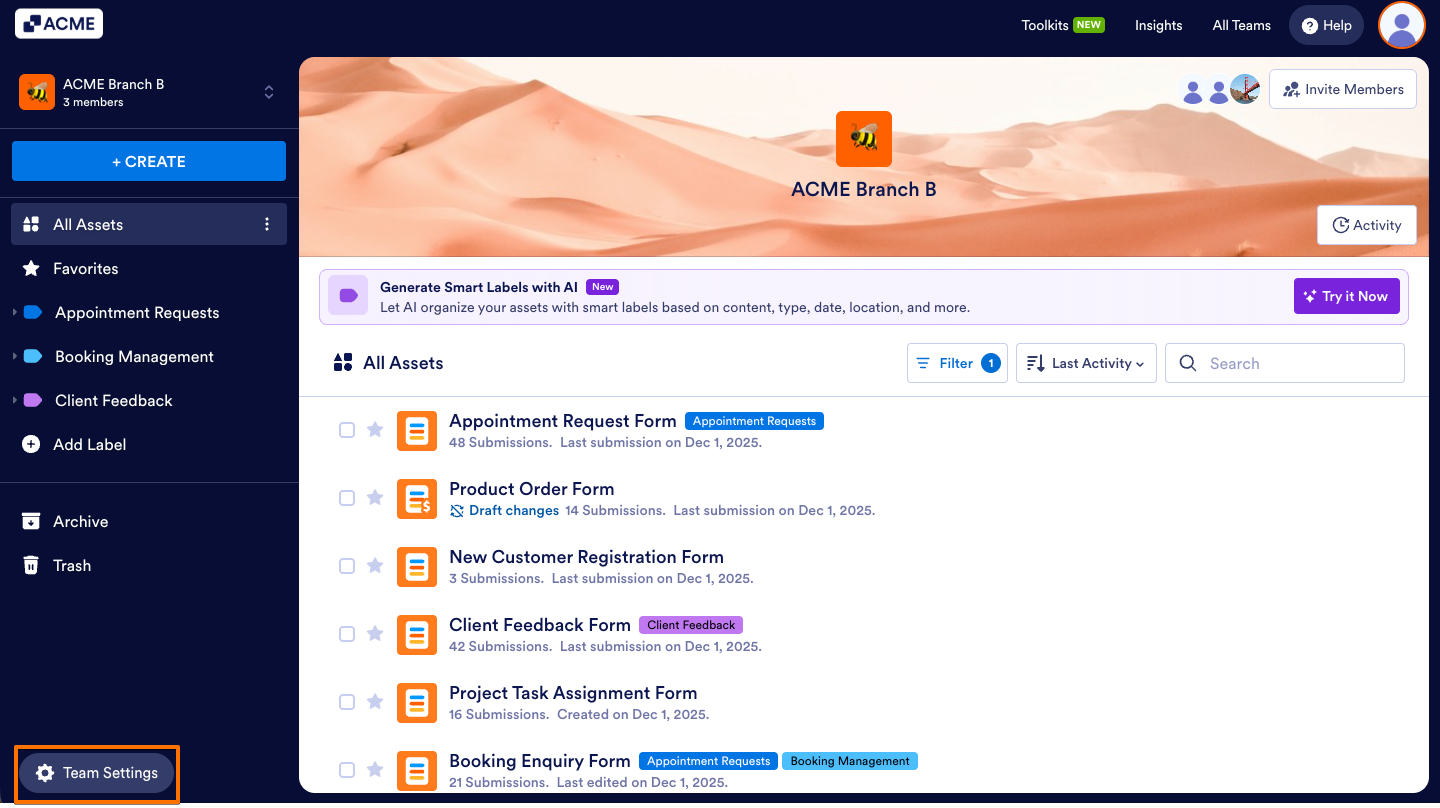Viewport: 1440px width, 808px height.
Task: Open the ACME Branch B team switcher
Action: [x=149, y=92]
